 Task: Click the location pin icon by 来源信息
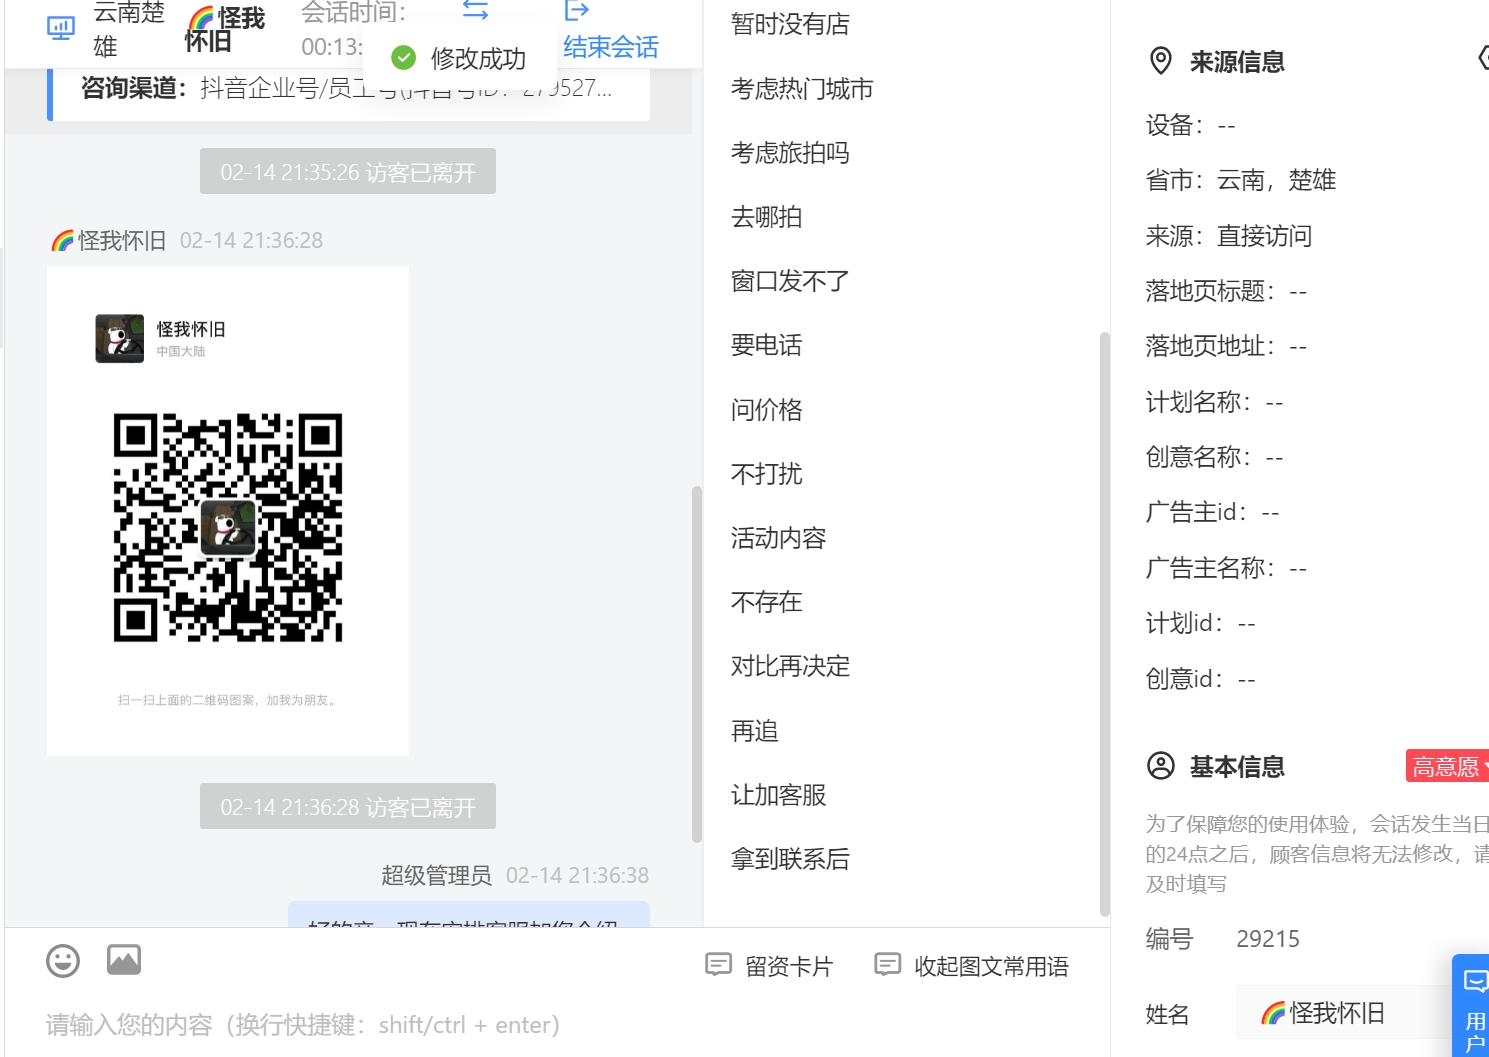pos(1161,61)
